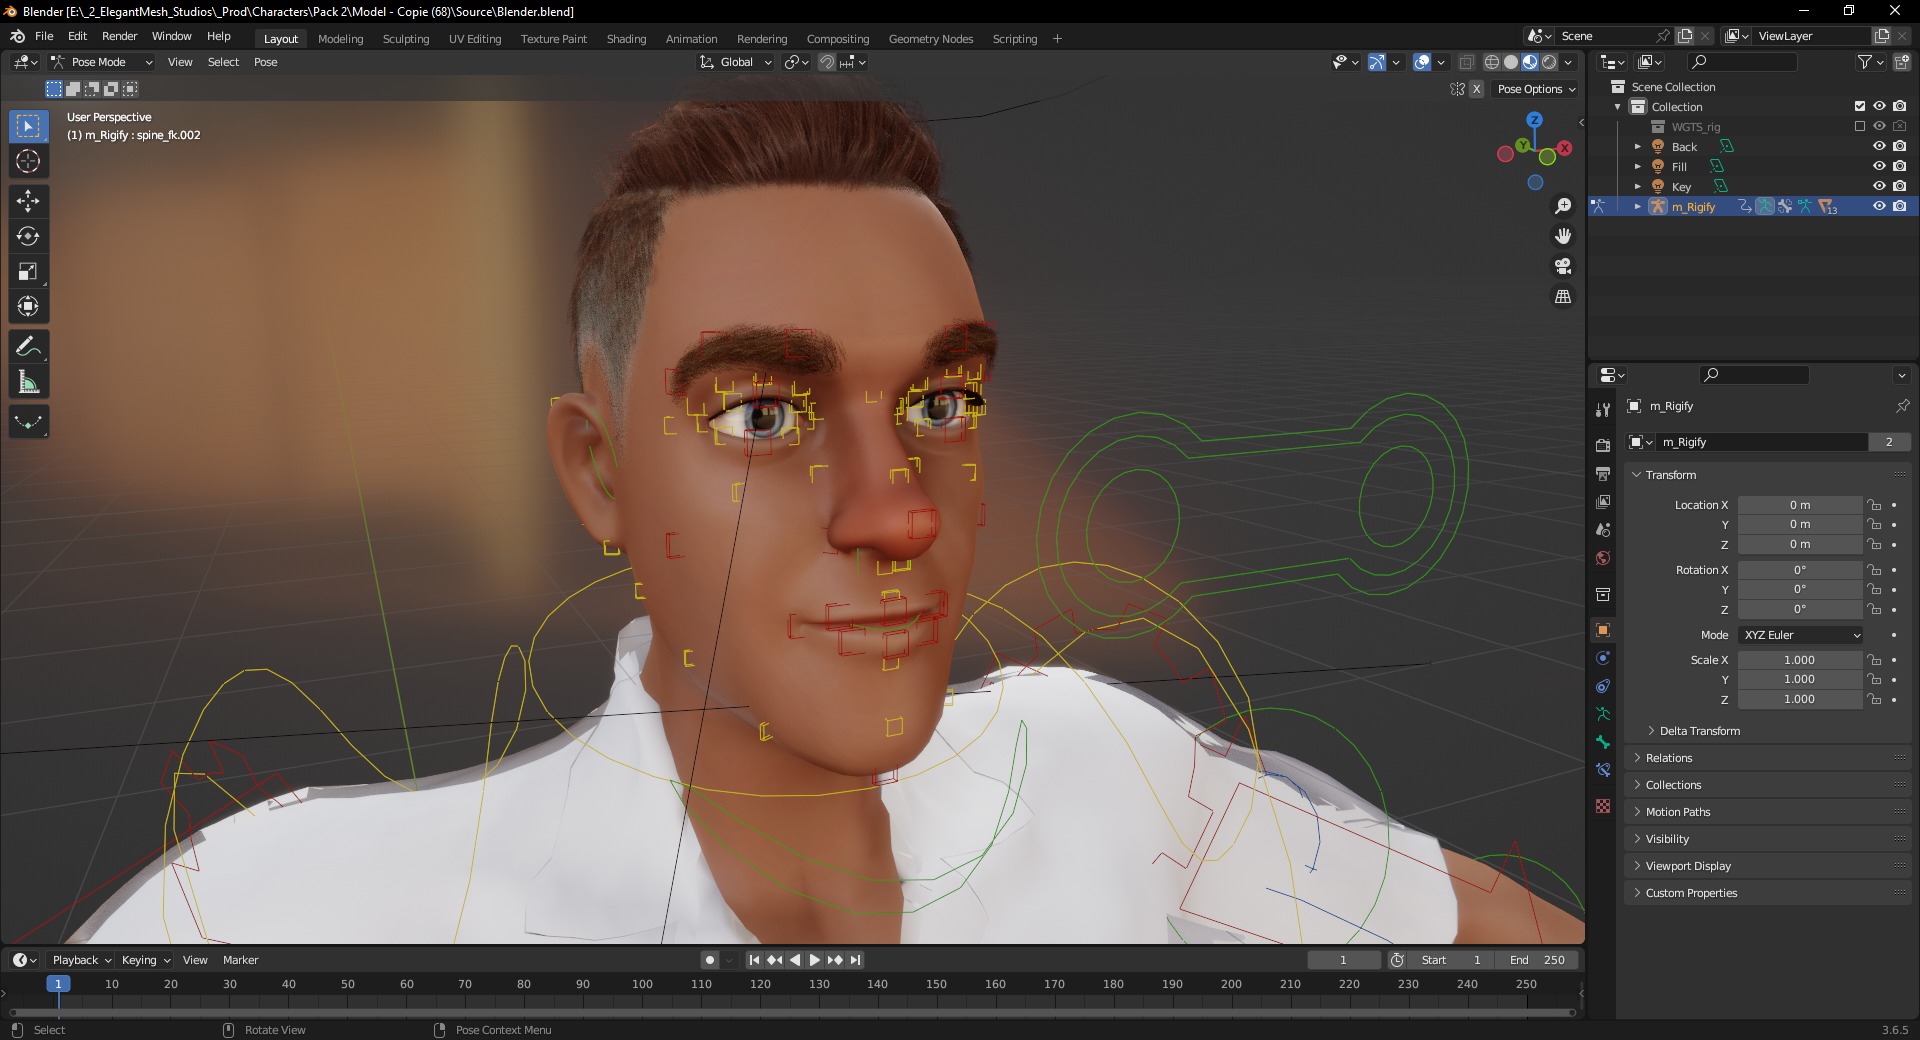Image resolution: width=1920 pixels, height=1040 pixels.
Task: Switch to rendered viewport shading
Action: (x=1549, y=62)
